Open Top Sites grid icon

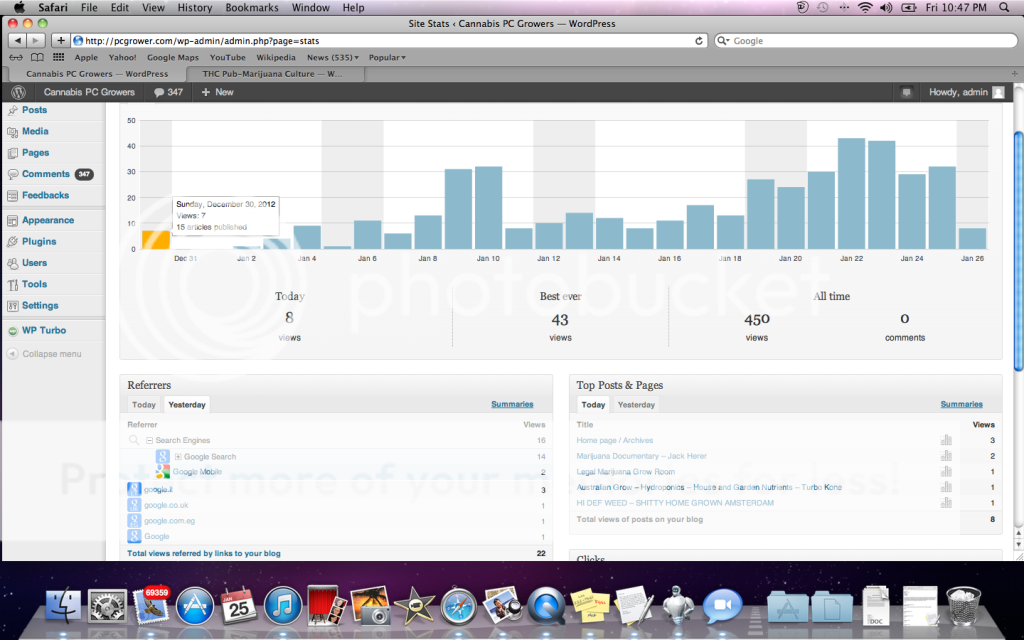59,57
